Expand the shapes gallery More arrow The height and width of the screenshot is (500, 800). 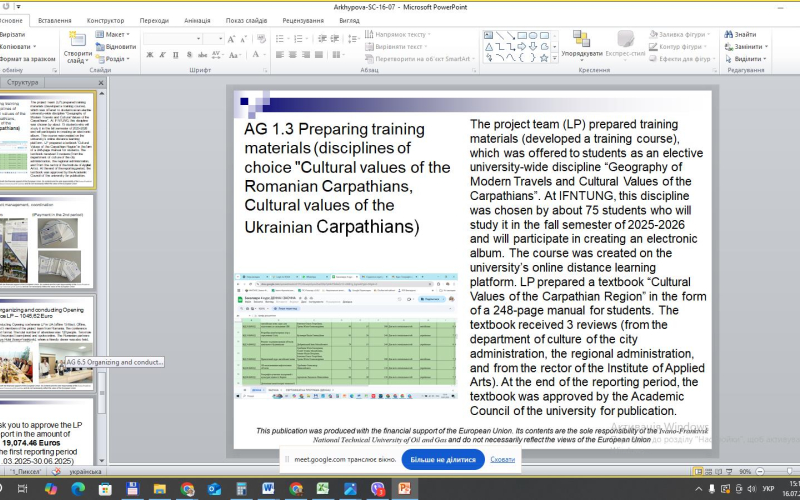(555, 58)
